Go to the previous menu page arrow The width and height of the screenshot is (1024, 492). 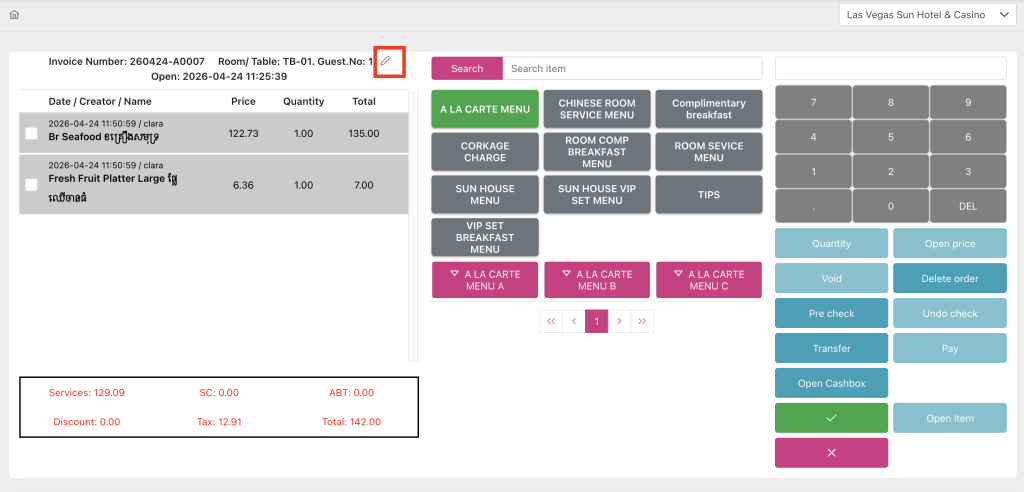574,321
